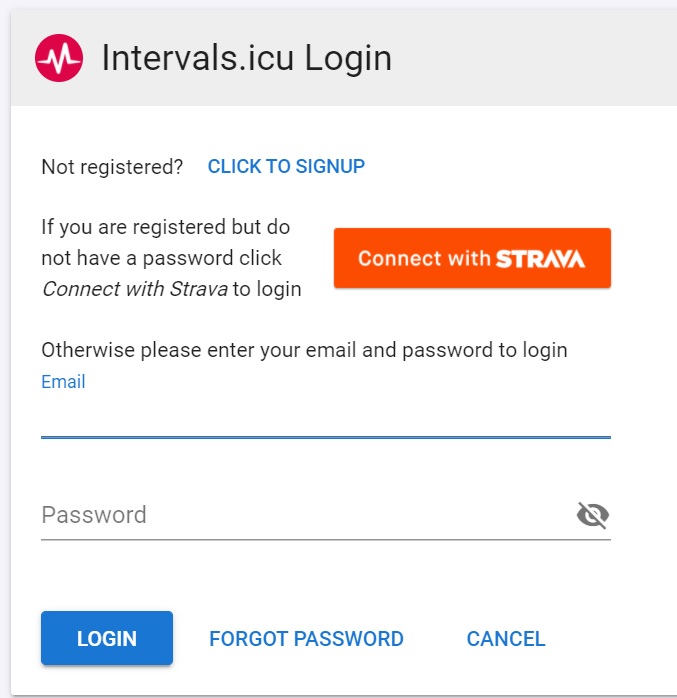Click the STRAVA wordmark on orange button

coord(540,258)
